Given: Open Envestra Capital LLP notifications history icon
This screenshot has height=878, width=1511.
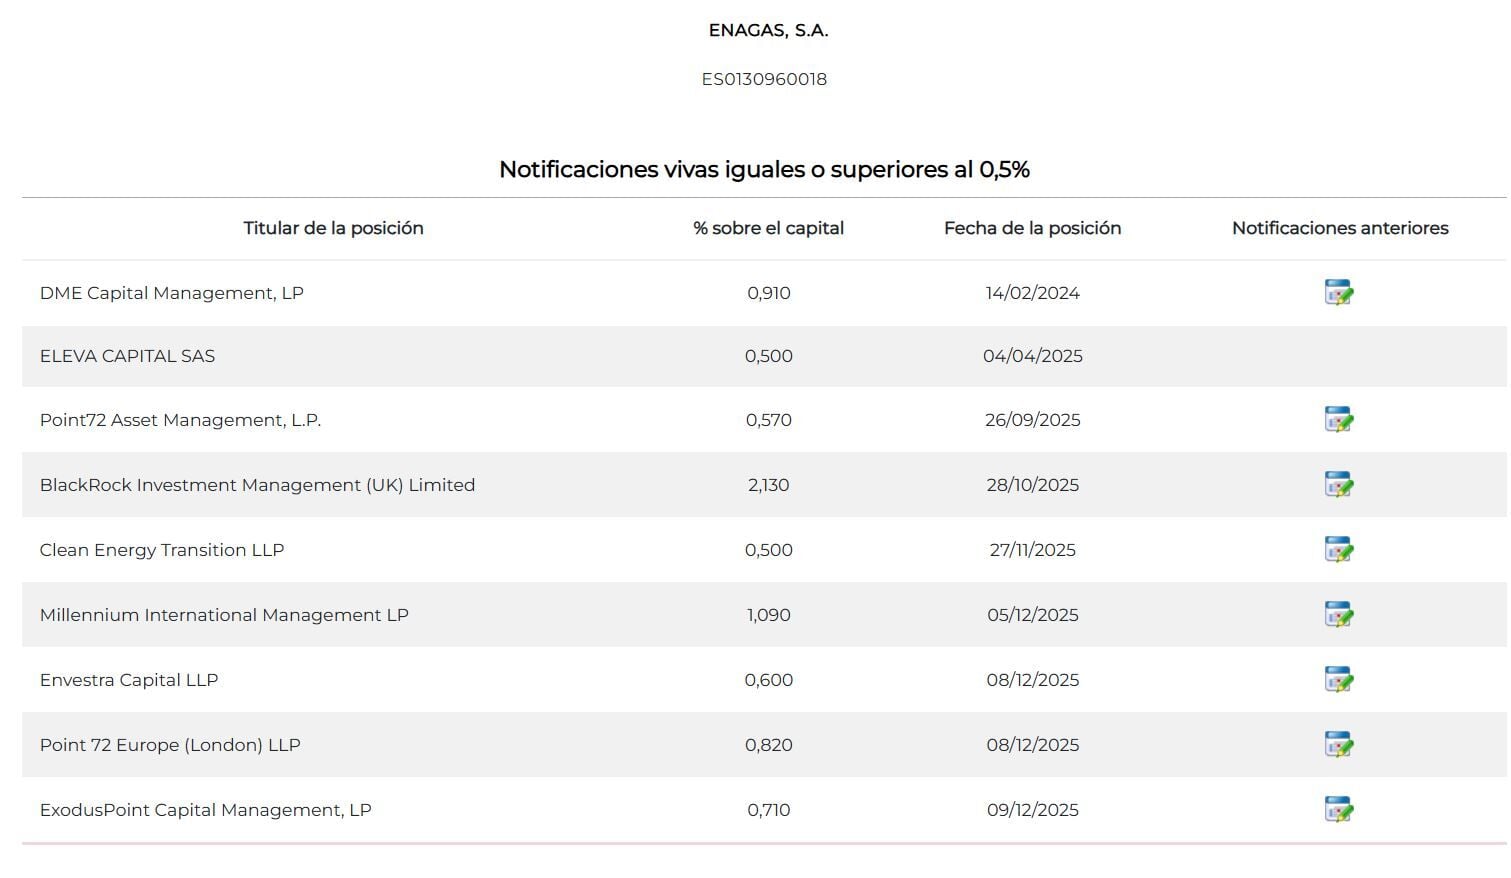Looking at the screenshot, I should 1338,680.
